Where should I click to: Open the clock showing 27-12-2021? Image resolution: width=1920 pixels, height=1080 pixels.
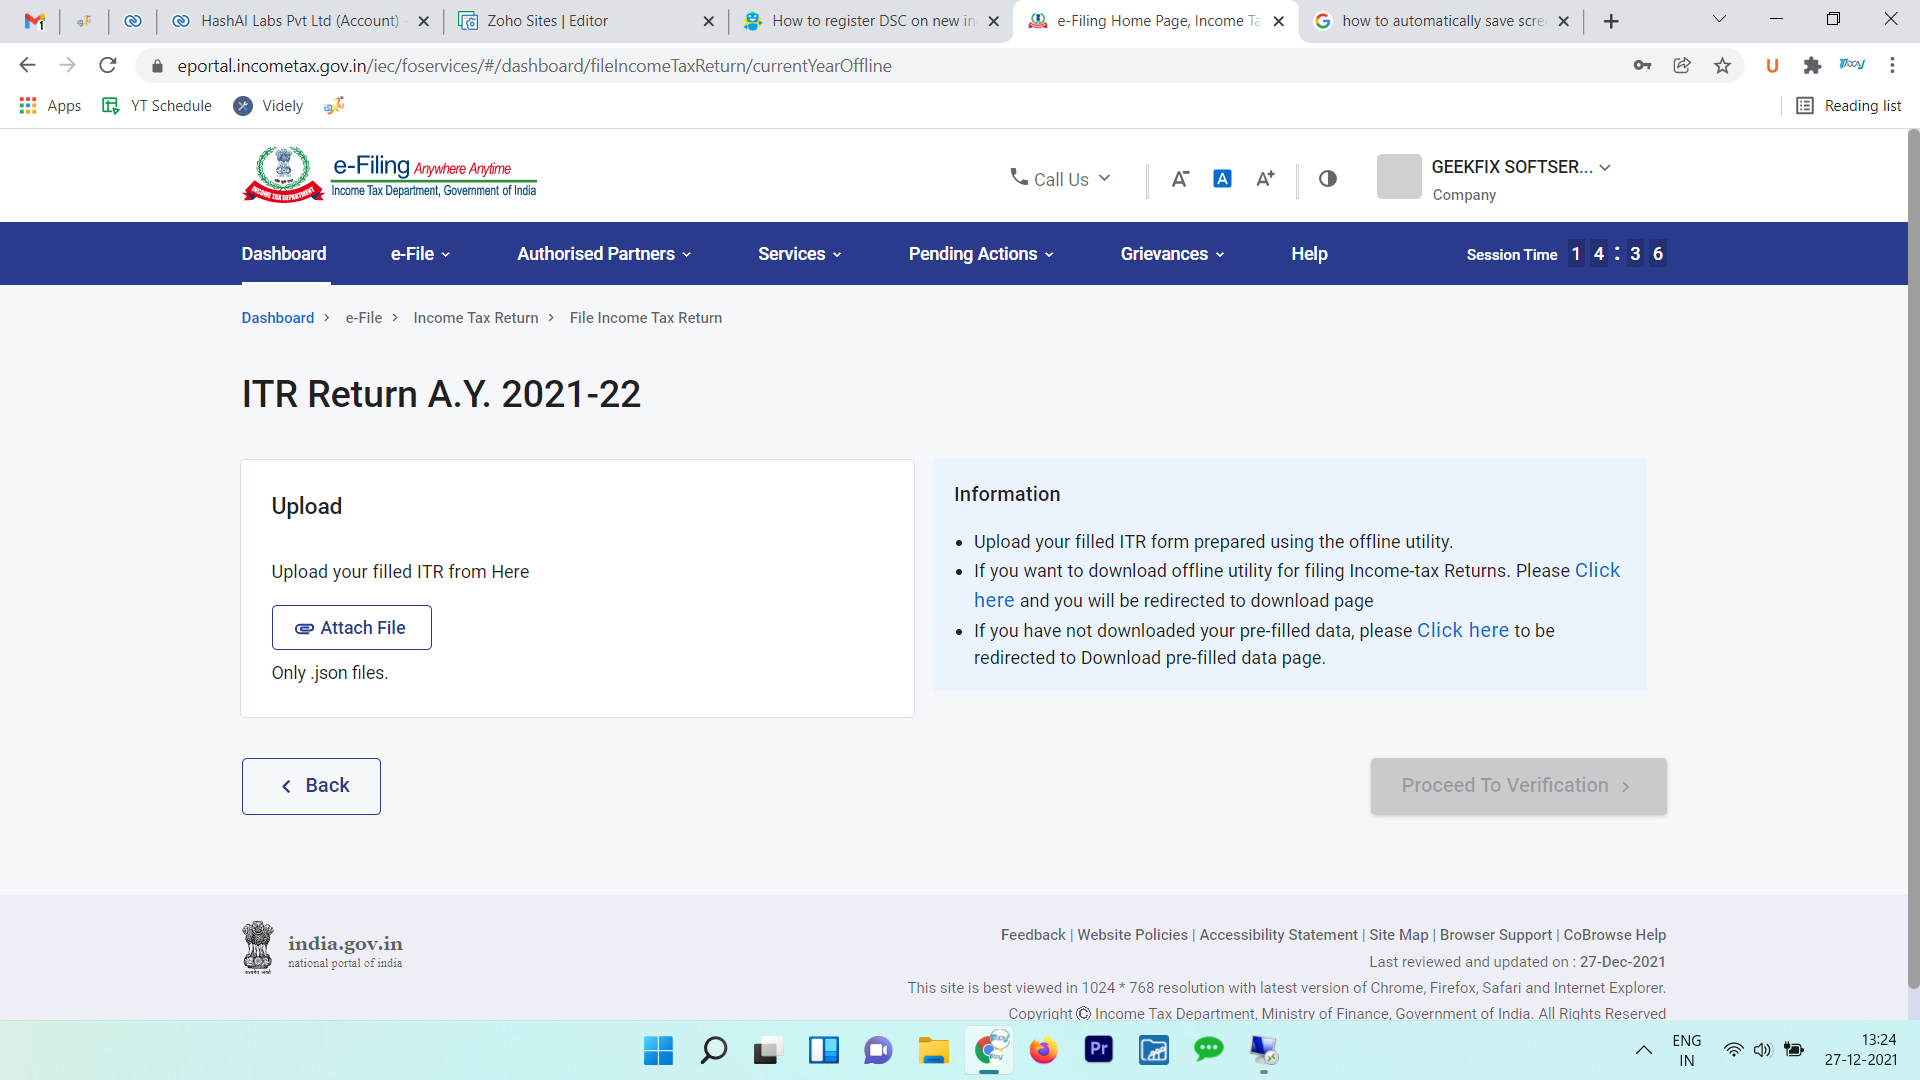click(x=1861, y=1050)
